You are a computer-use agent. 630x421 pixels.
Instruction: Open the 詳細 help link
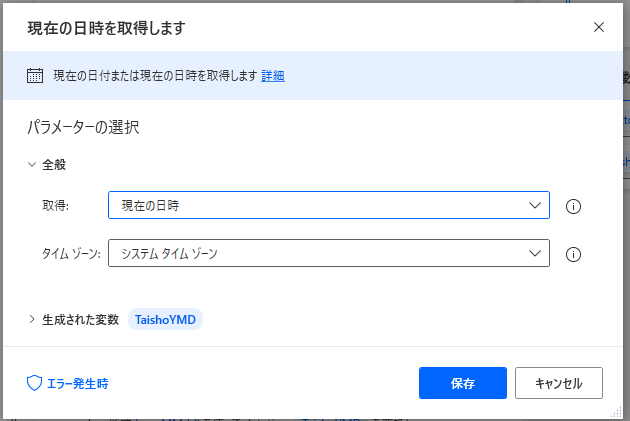coord(273,76)
